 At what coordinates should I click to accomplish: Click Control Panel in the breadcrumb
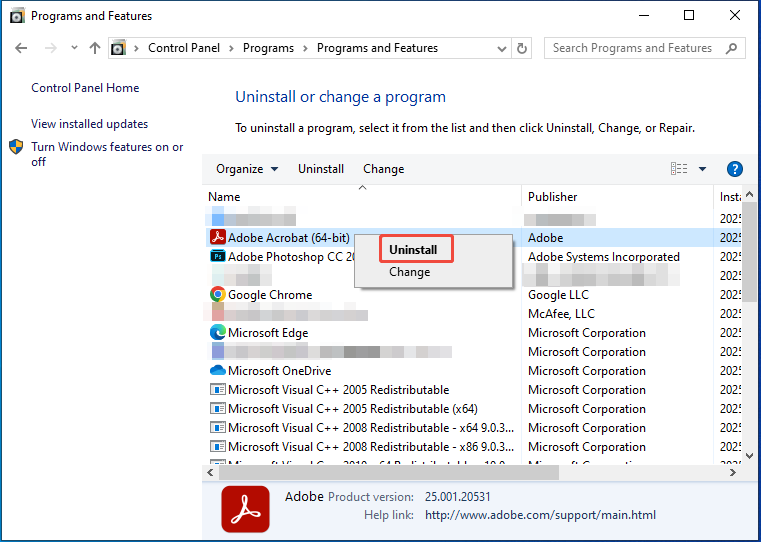point(184,48)
